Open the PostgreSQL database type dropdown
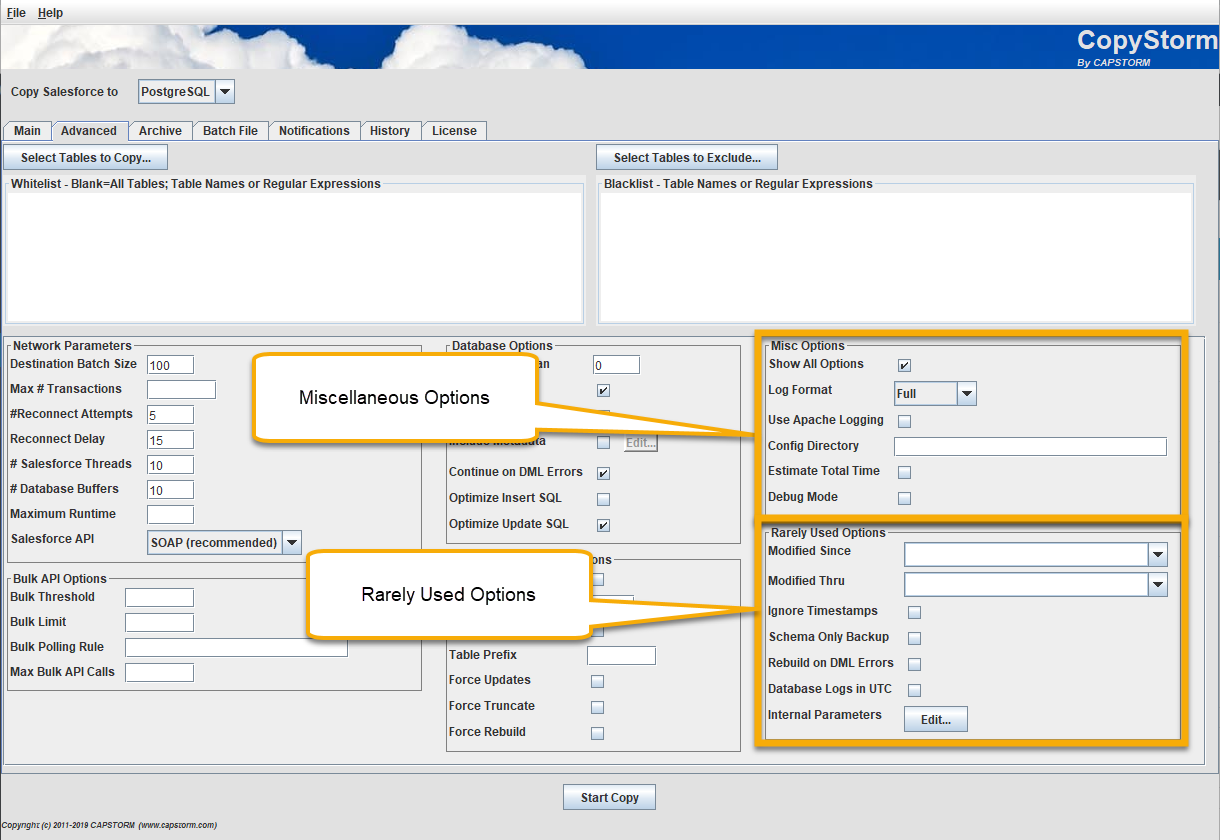The image size is (1220, 840). pos(186,92)
